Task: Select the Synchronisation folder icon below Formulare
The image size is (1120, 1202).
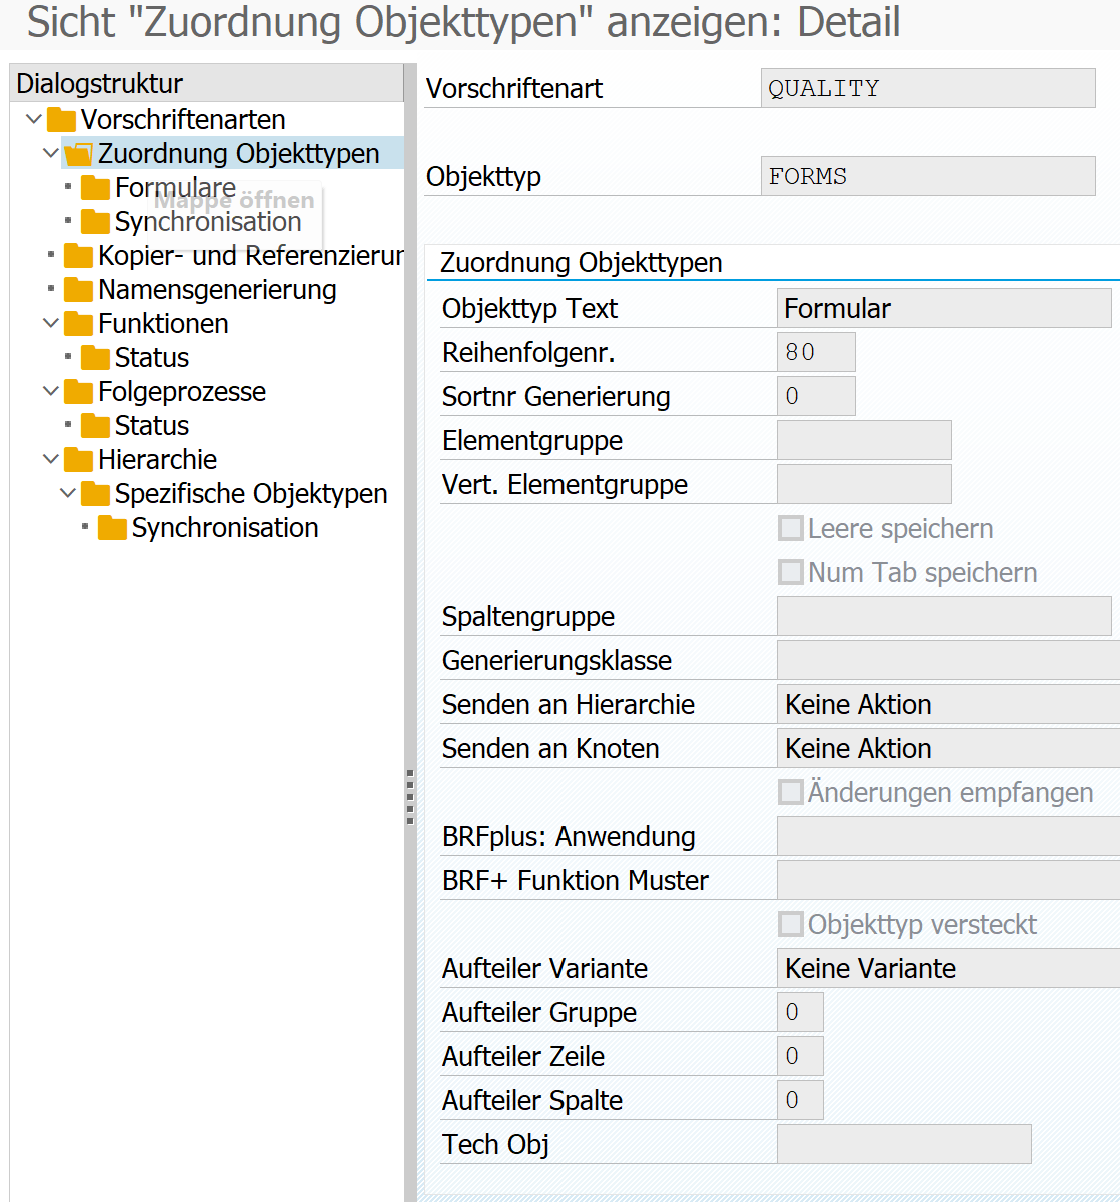Action: [95, 222]
